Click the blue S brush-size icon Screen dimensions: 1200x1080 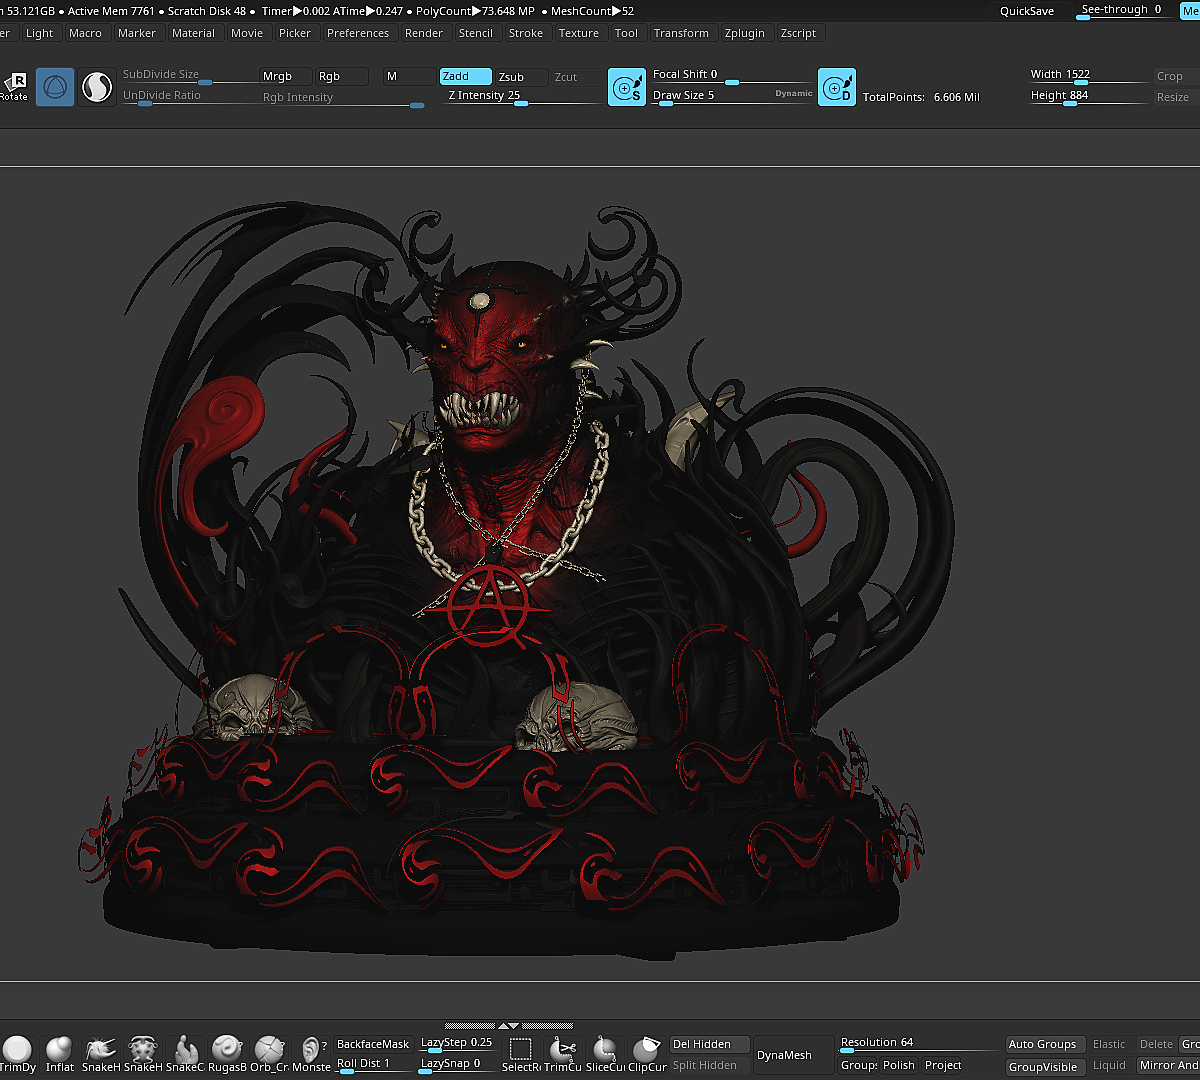[627, 87]
